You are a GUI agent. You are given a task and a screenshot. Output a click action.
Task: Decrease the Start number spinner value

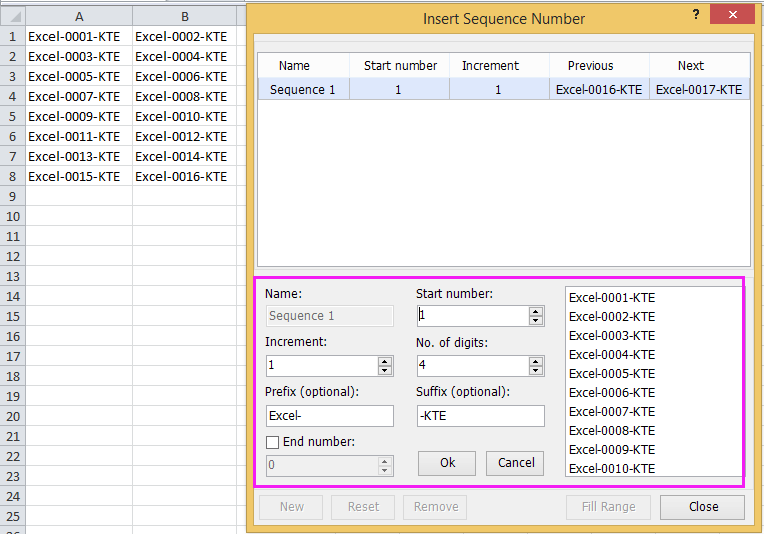[536, 320]
